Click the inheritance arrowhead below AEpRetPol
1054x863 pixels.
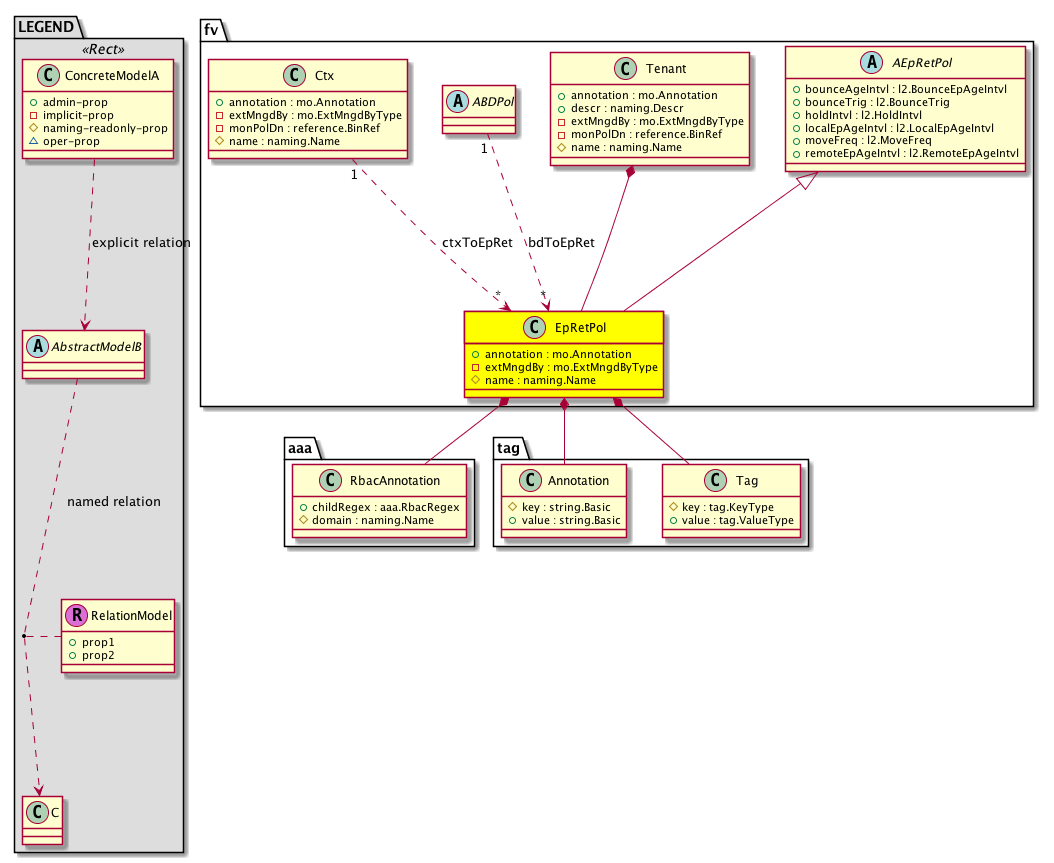[808, 182]
